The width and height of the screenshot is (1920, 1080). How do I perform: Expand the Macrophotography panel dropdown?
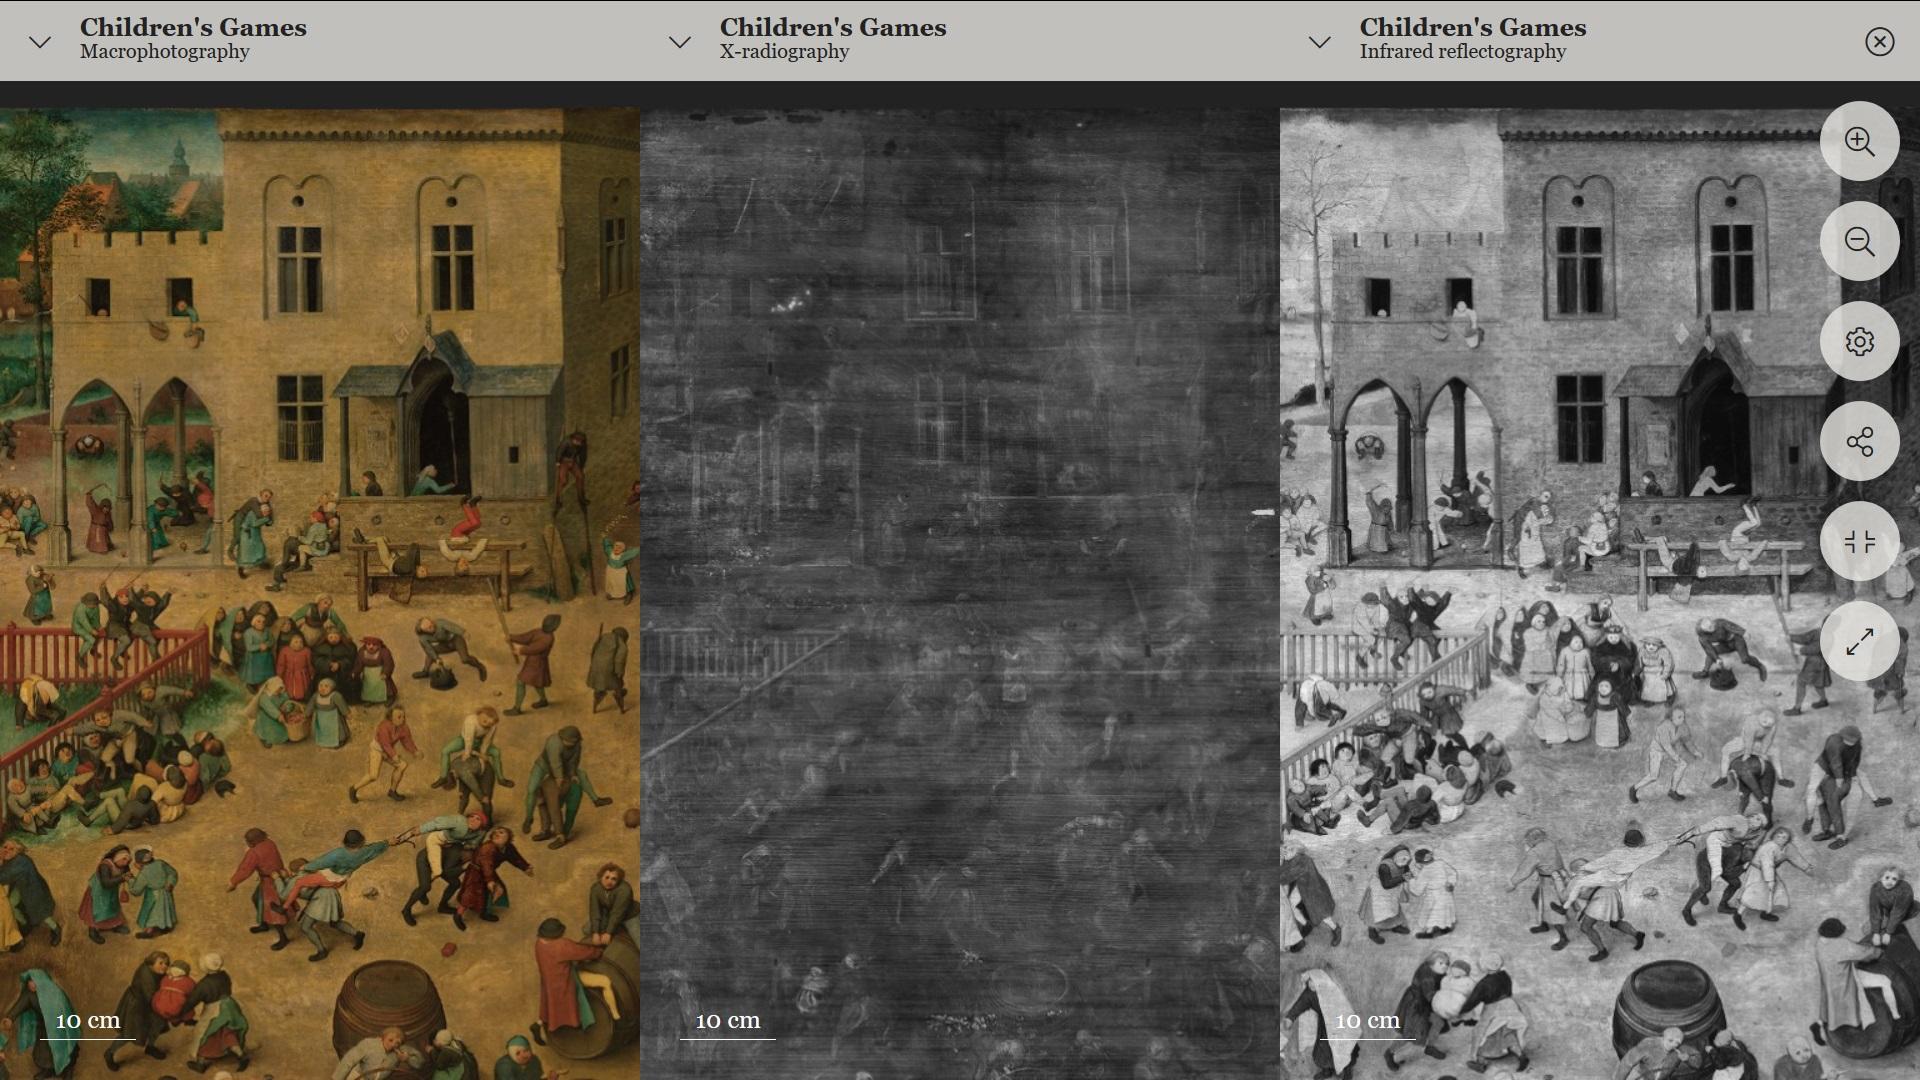pyautogui.click(x=40, y=42)
